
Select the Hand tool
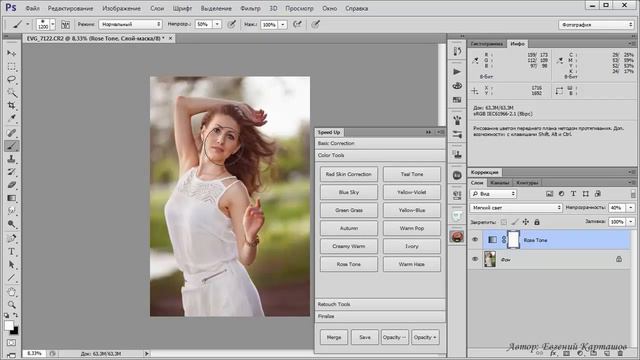pyautogui.click(x=11, y=292)
